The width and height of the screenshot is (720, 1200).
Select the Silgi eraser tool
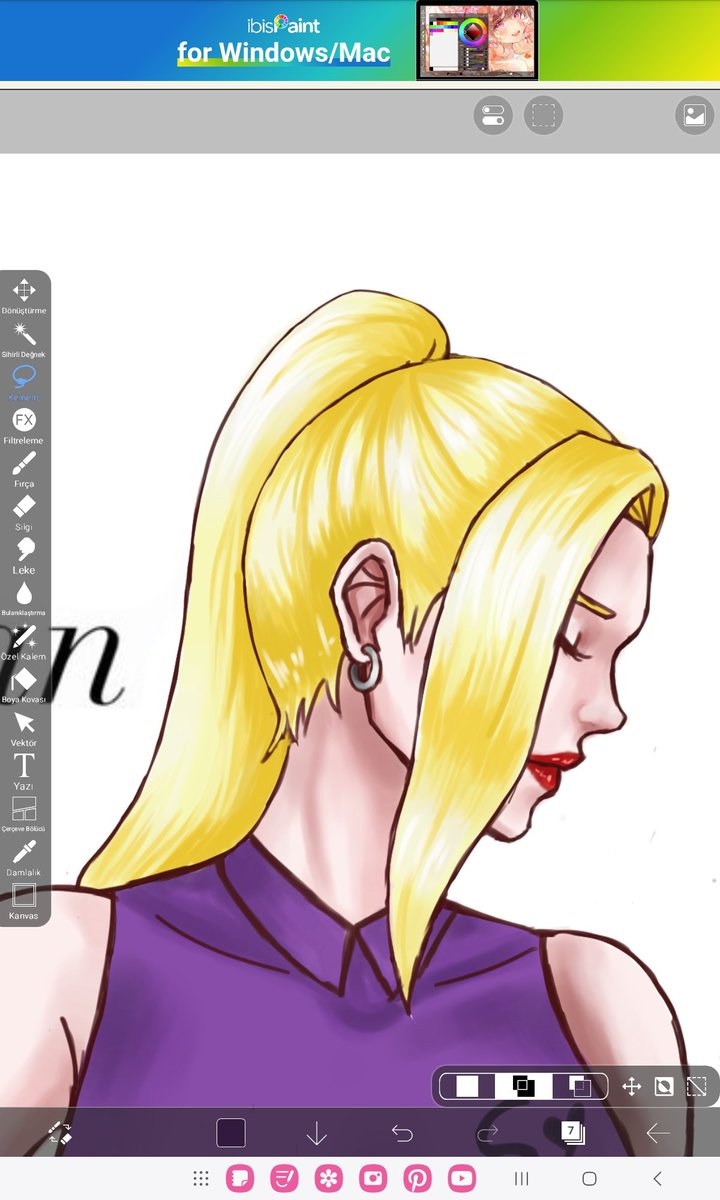(24, 511)
